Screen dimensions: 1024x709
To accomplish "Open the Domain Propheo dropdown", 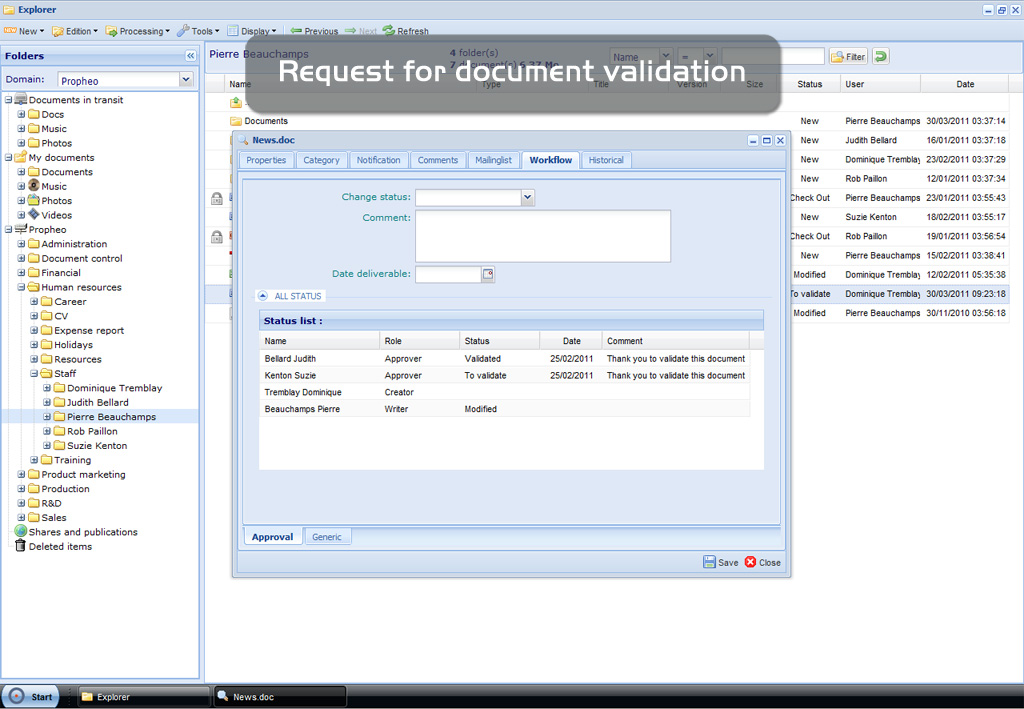I will pos(186,80).
